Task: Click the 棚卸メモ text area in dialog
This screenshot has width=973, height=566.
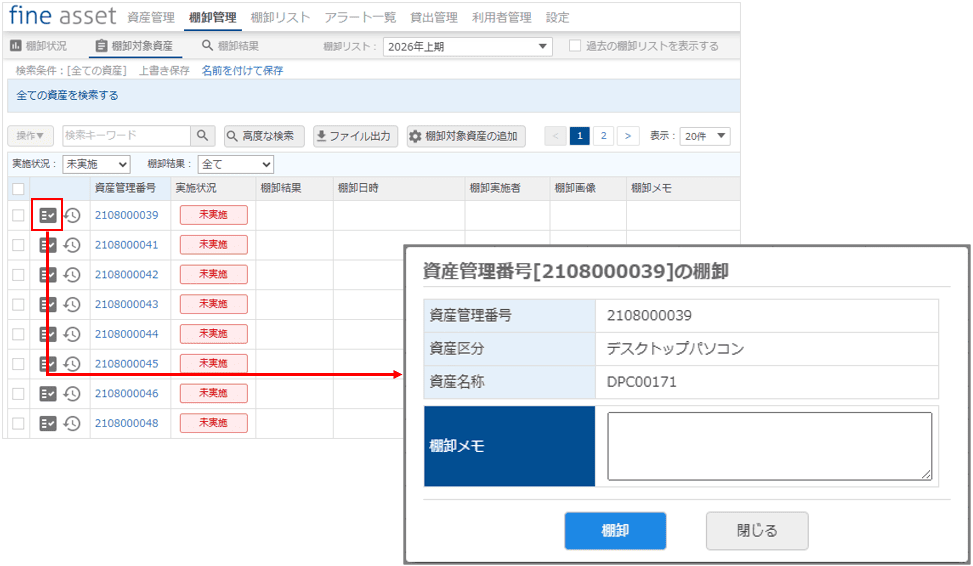Action: (769, 446)
